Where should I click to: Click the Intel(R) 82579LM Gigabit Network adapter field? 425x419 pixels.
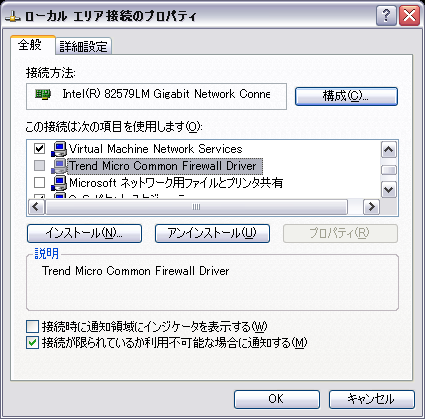pos(156,96)
